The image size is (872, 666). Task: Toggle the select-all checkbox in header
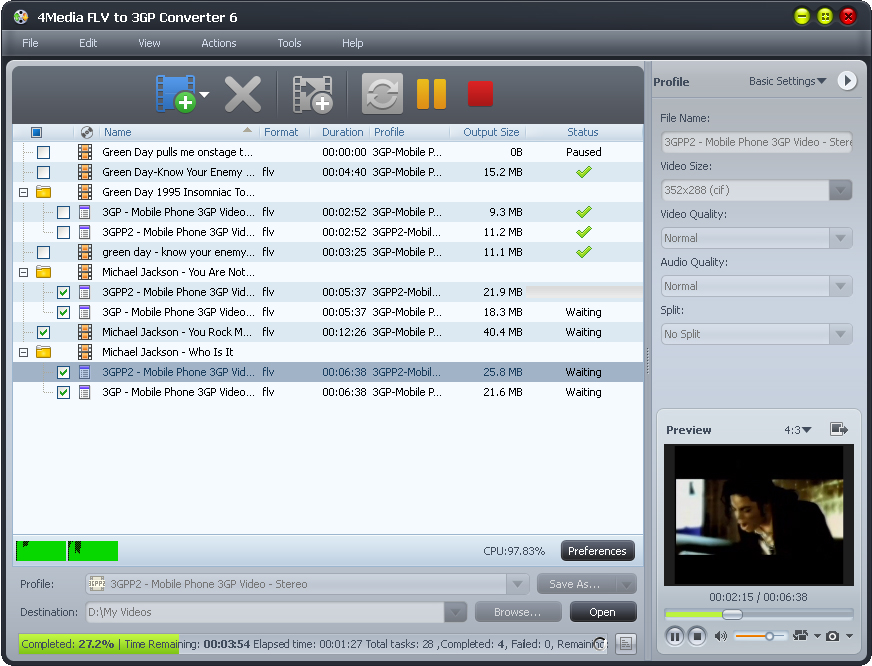click(x=36, y=132)
